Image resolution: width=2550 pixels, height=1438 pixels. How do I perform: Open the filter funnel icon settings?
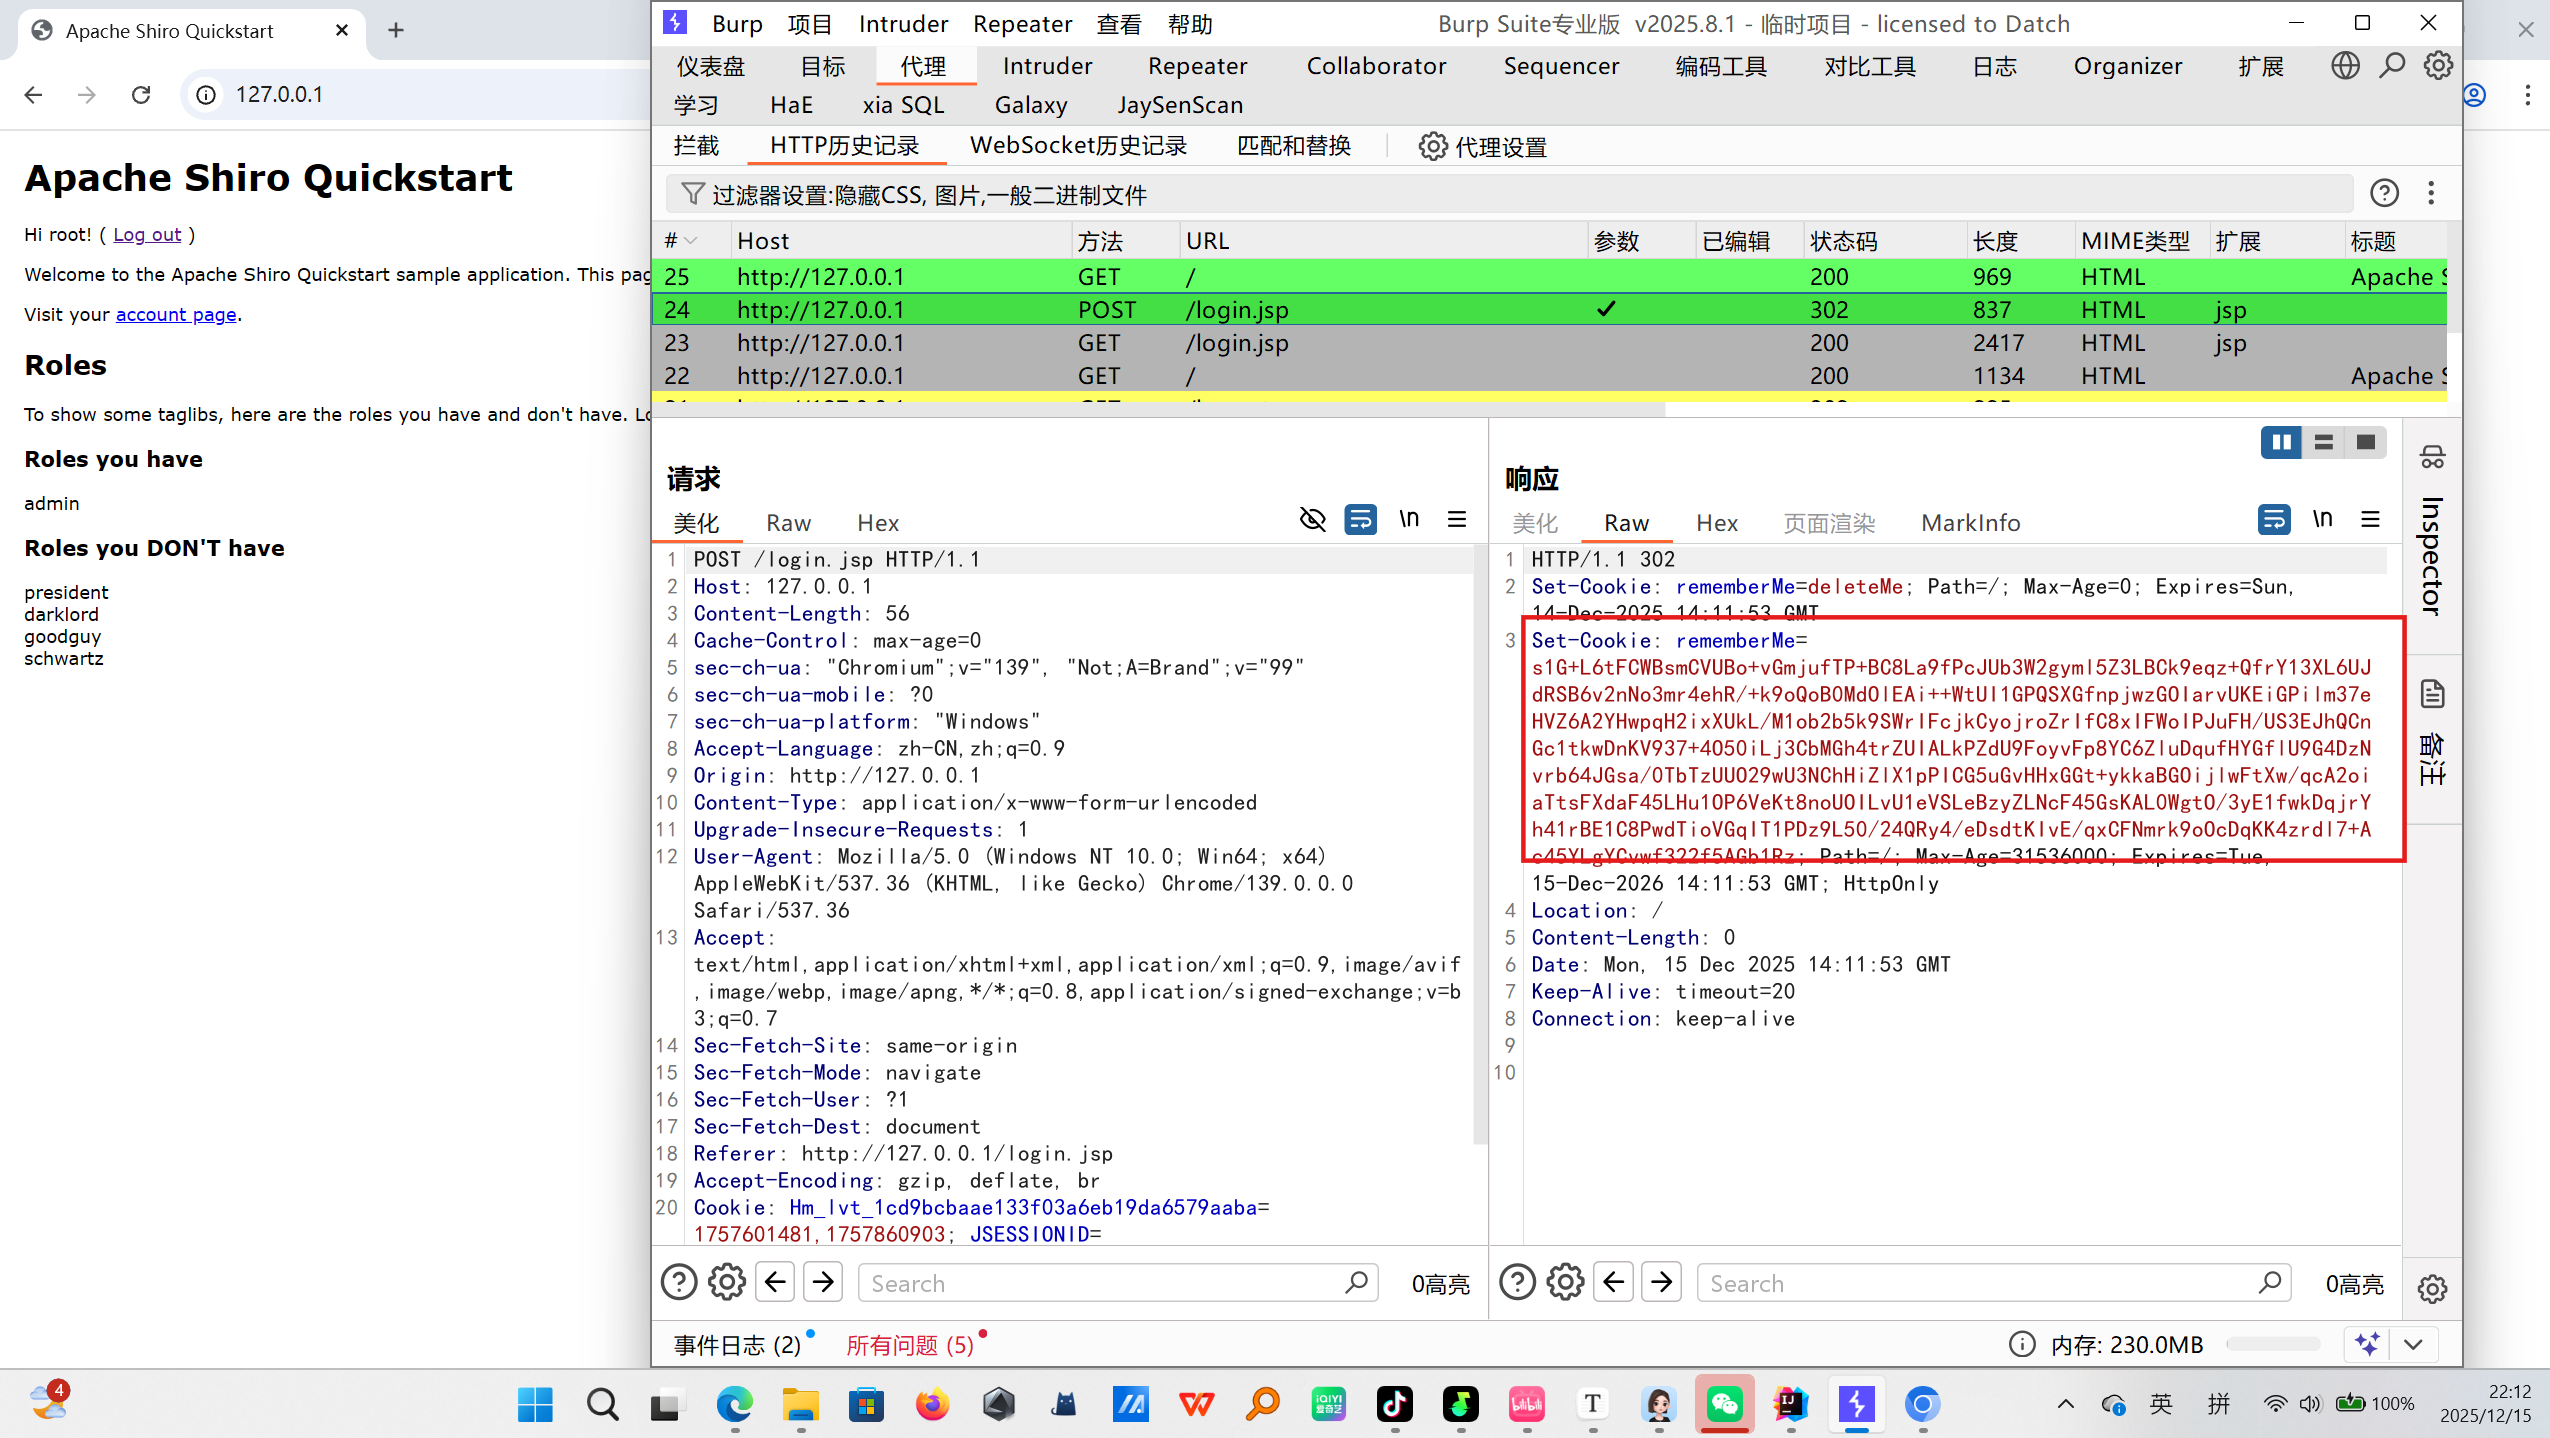coord(692,193)
